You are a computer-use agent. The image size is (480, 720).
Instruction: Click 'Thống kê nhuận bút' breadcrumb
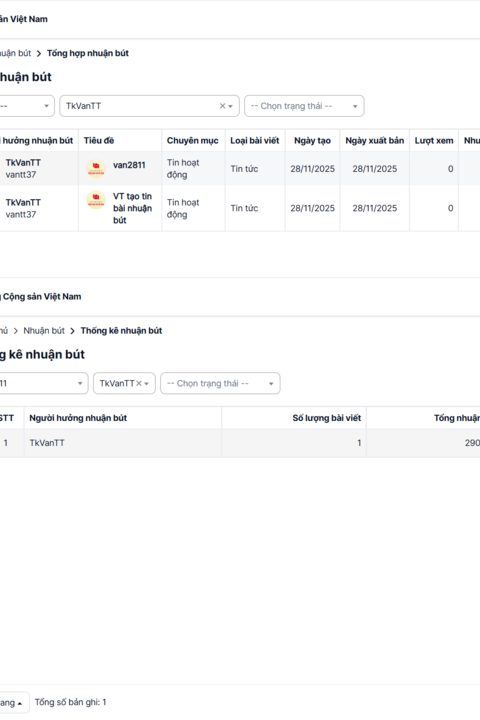point(121,331)
